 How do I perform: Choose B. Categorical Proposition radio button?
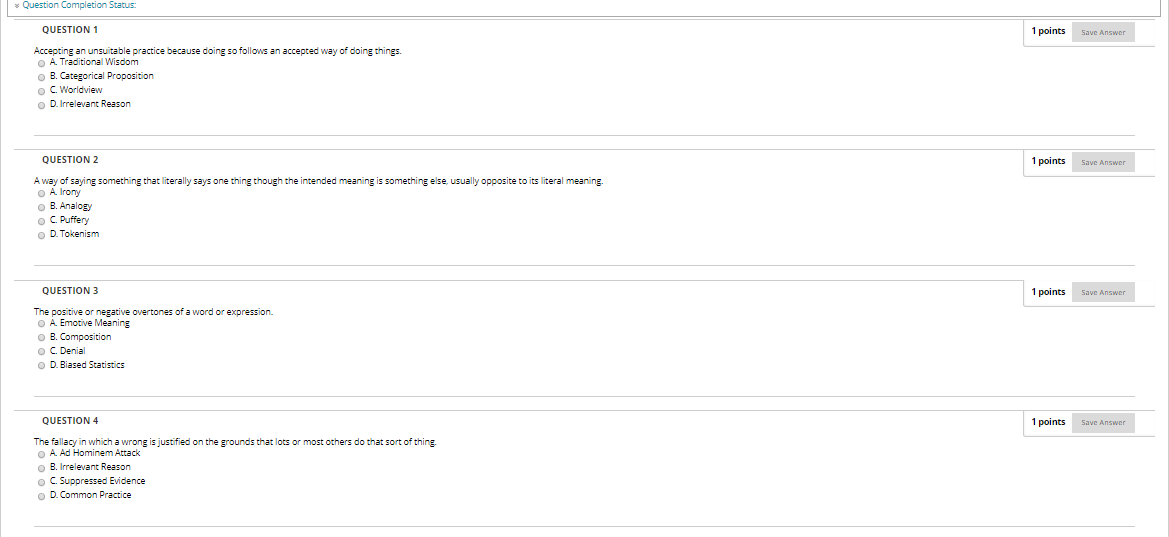pyautogui.click(x=41, y=78)
